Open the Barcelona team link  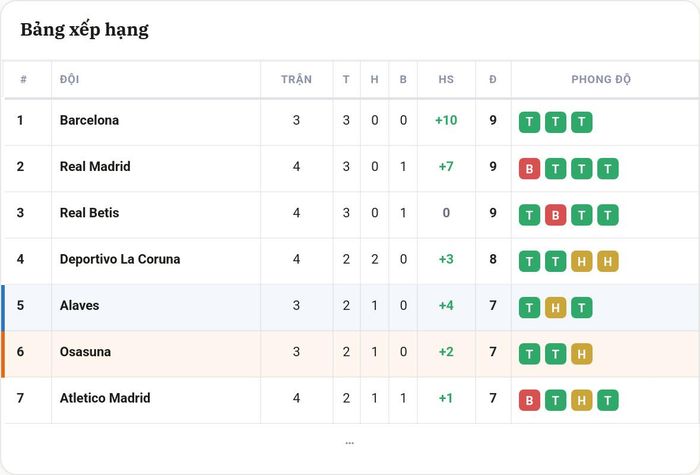pyautogui.click(x=89, y=120)
